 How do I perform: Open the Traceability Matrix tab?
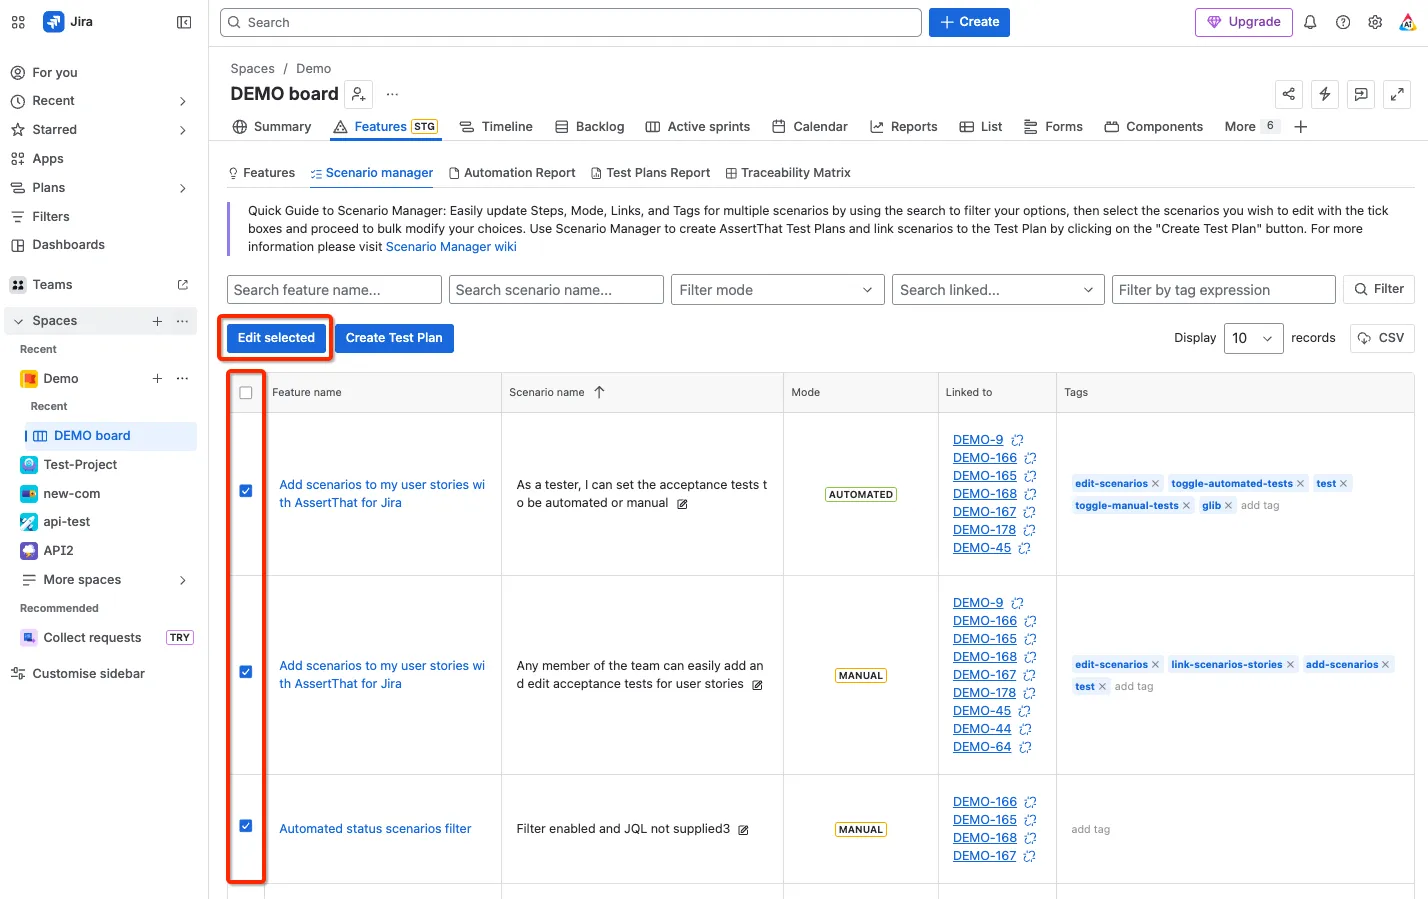click(x=788, y=173)
